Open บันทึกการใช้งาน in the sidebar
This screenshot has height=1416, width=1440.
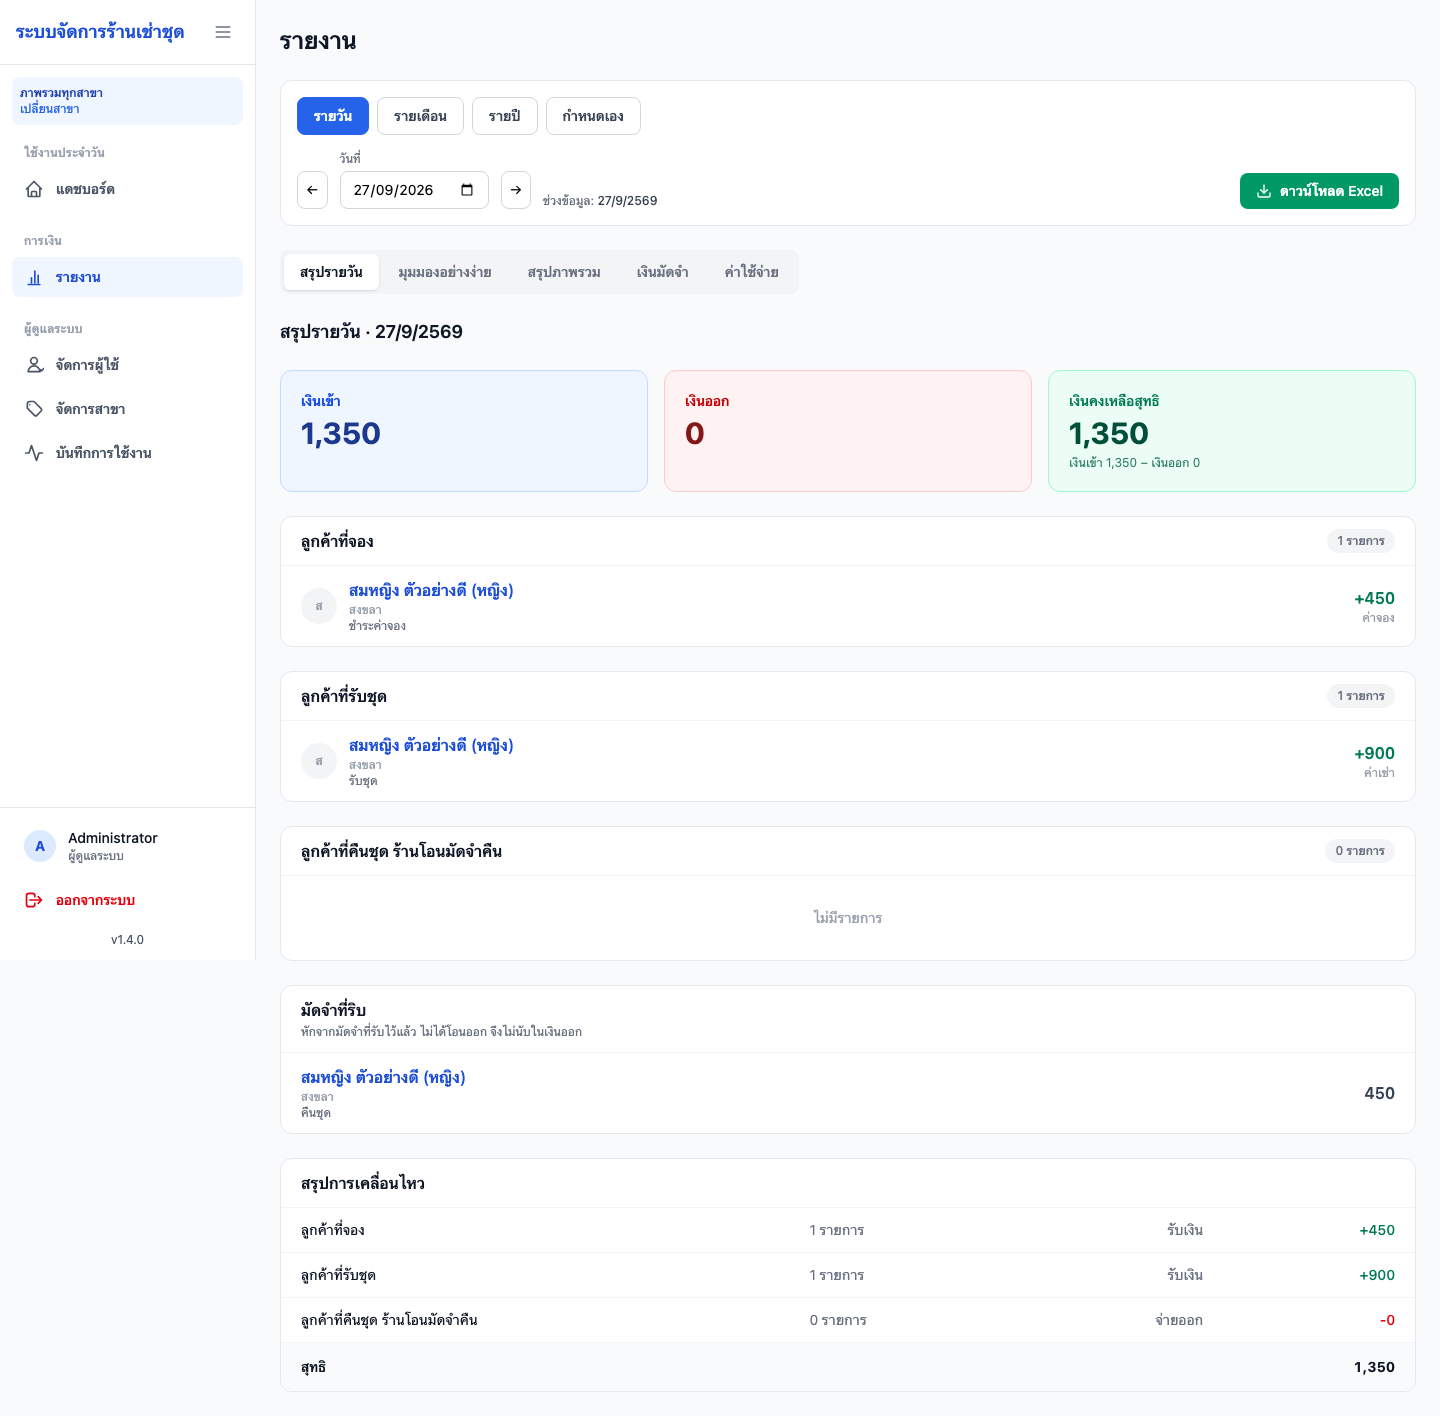click(x=127, y=453)
